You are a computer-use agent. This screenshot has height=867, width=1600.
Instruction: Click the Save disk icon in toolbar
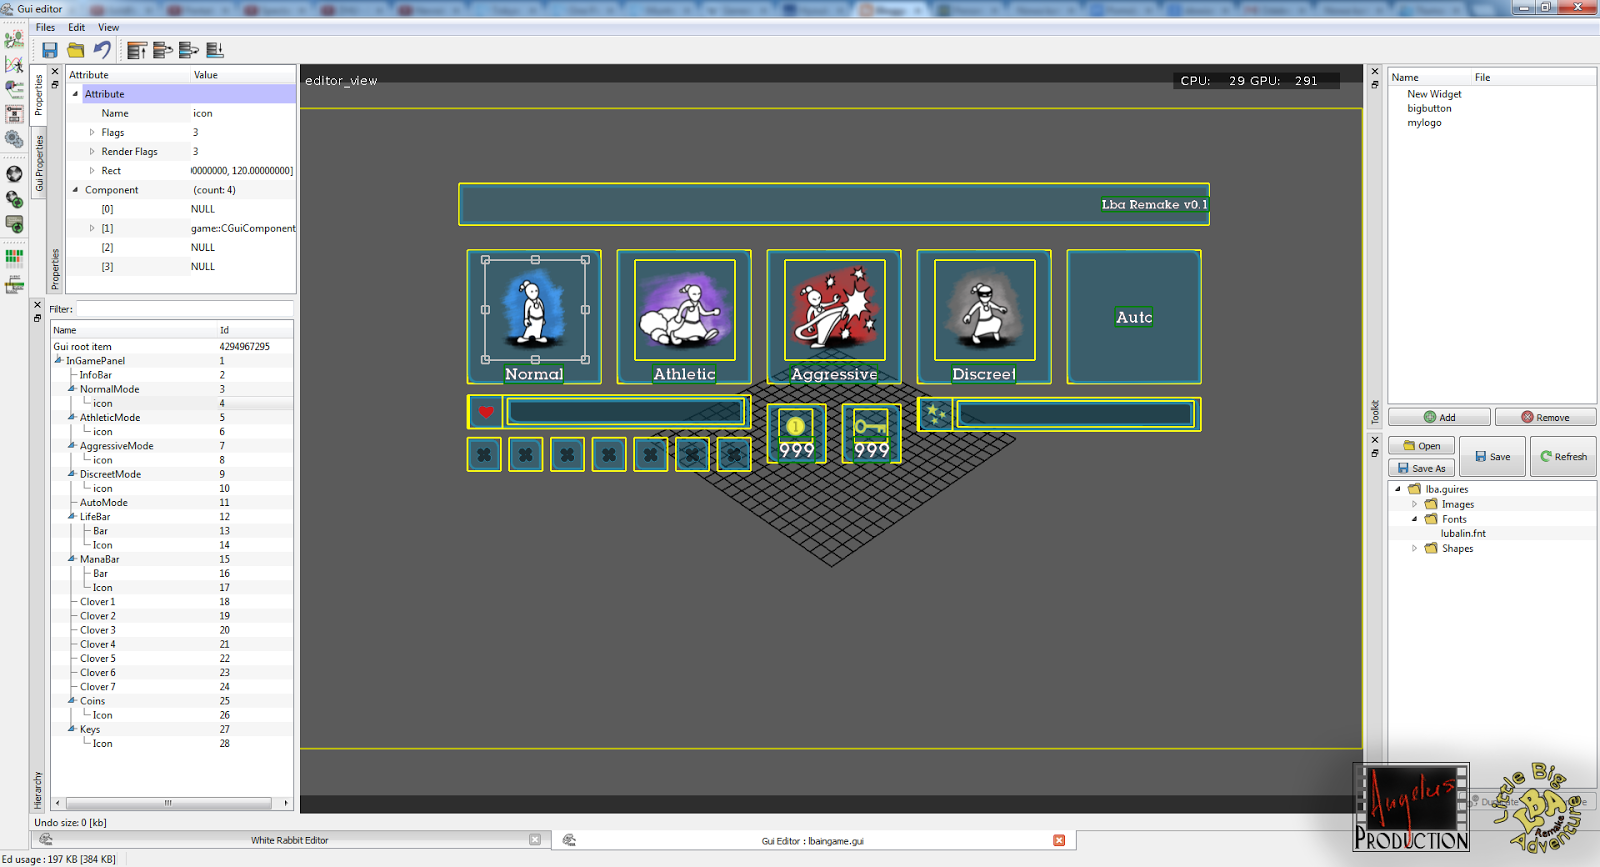(x=49, y=50)
